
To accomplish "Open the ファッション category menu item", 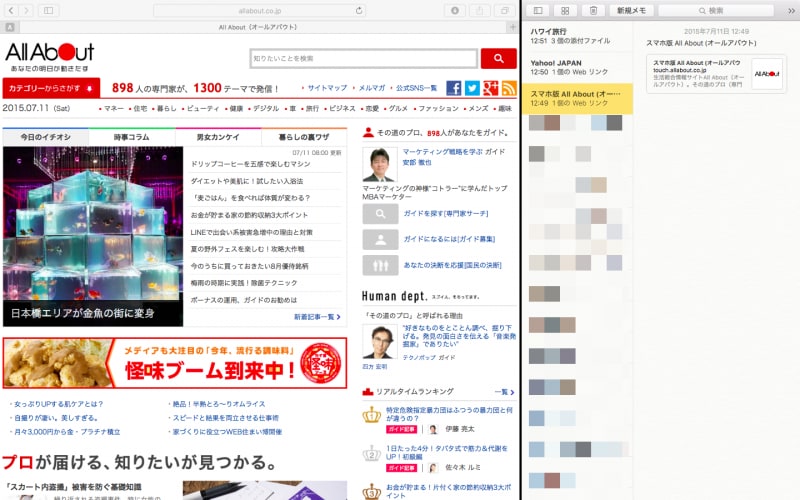I will click(x=438, y=108).
